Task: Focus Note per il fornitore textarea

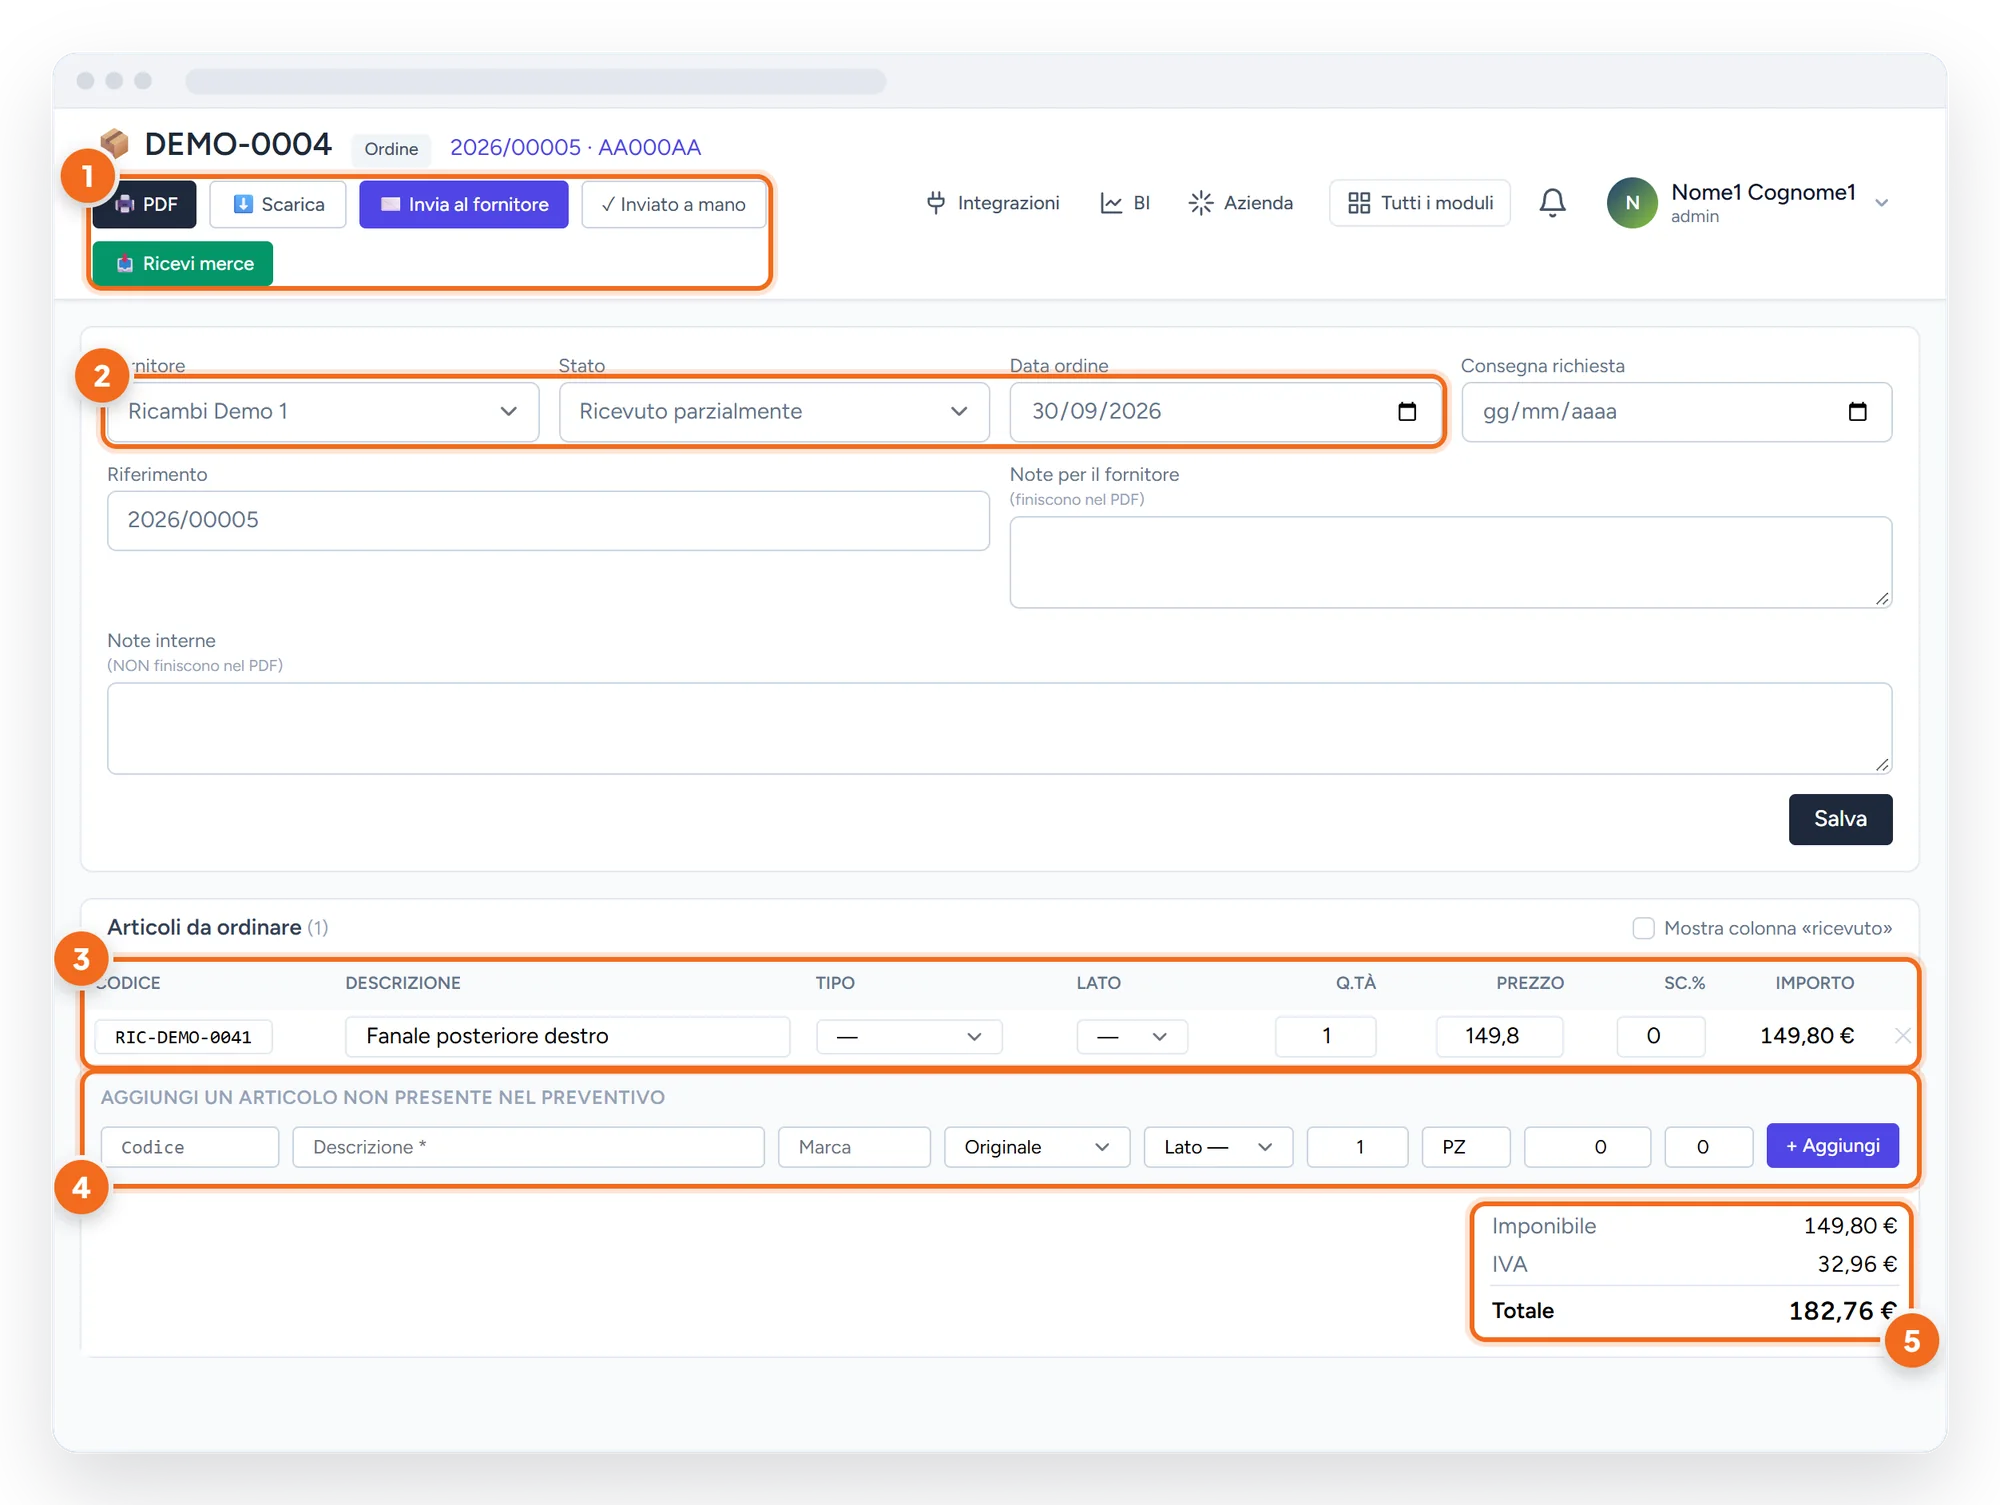Action: tap(1450, 562)
